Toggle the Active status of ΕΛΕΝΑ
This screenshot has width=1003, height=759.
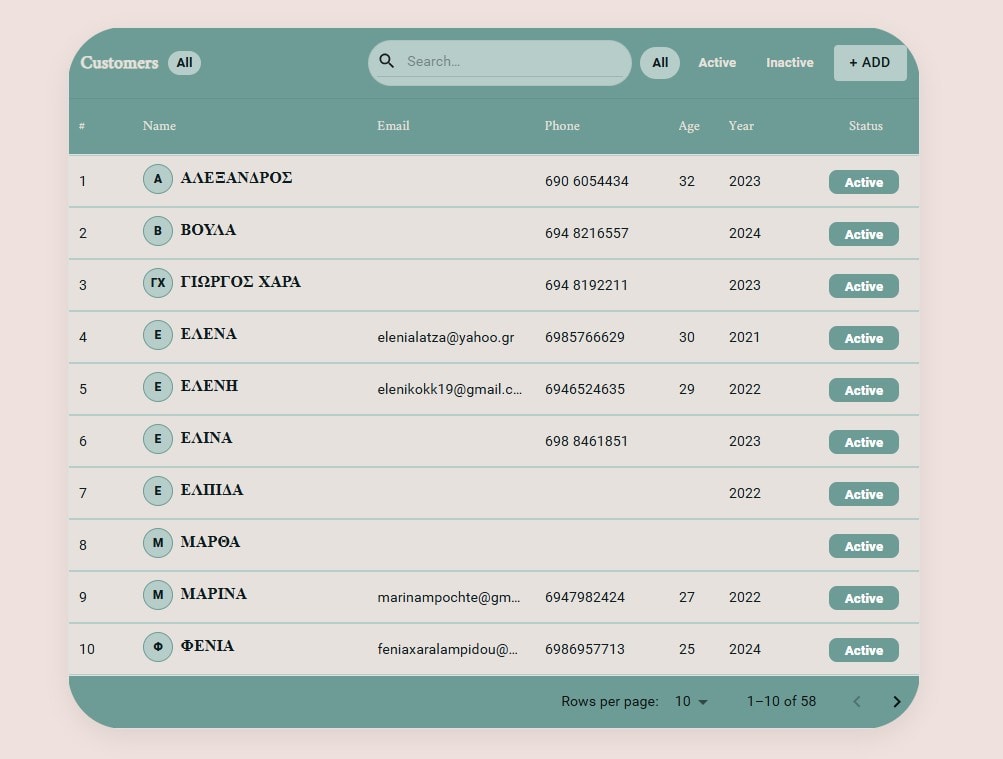point(863,338)
